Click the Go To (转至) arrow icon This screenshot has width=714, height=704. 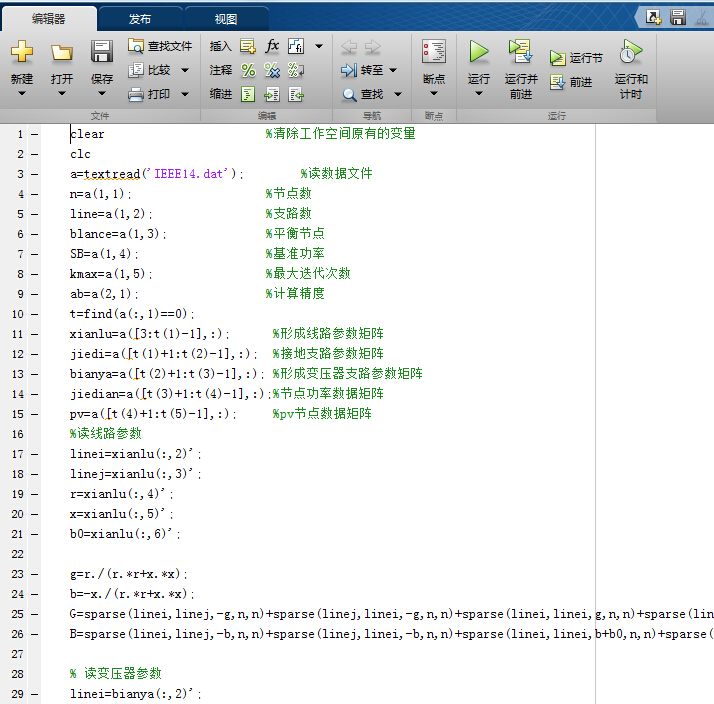[x=349, y=70]
